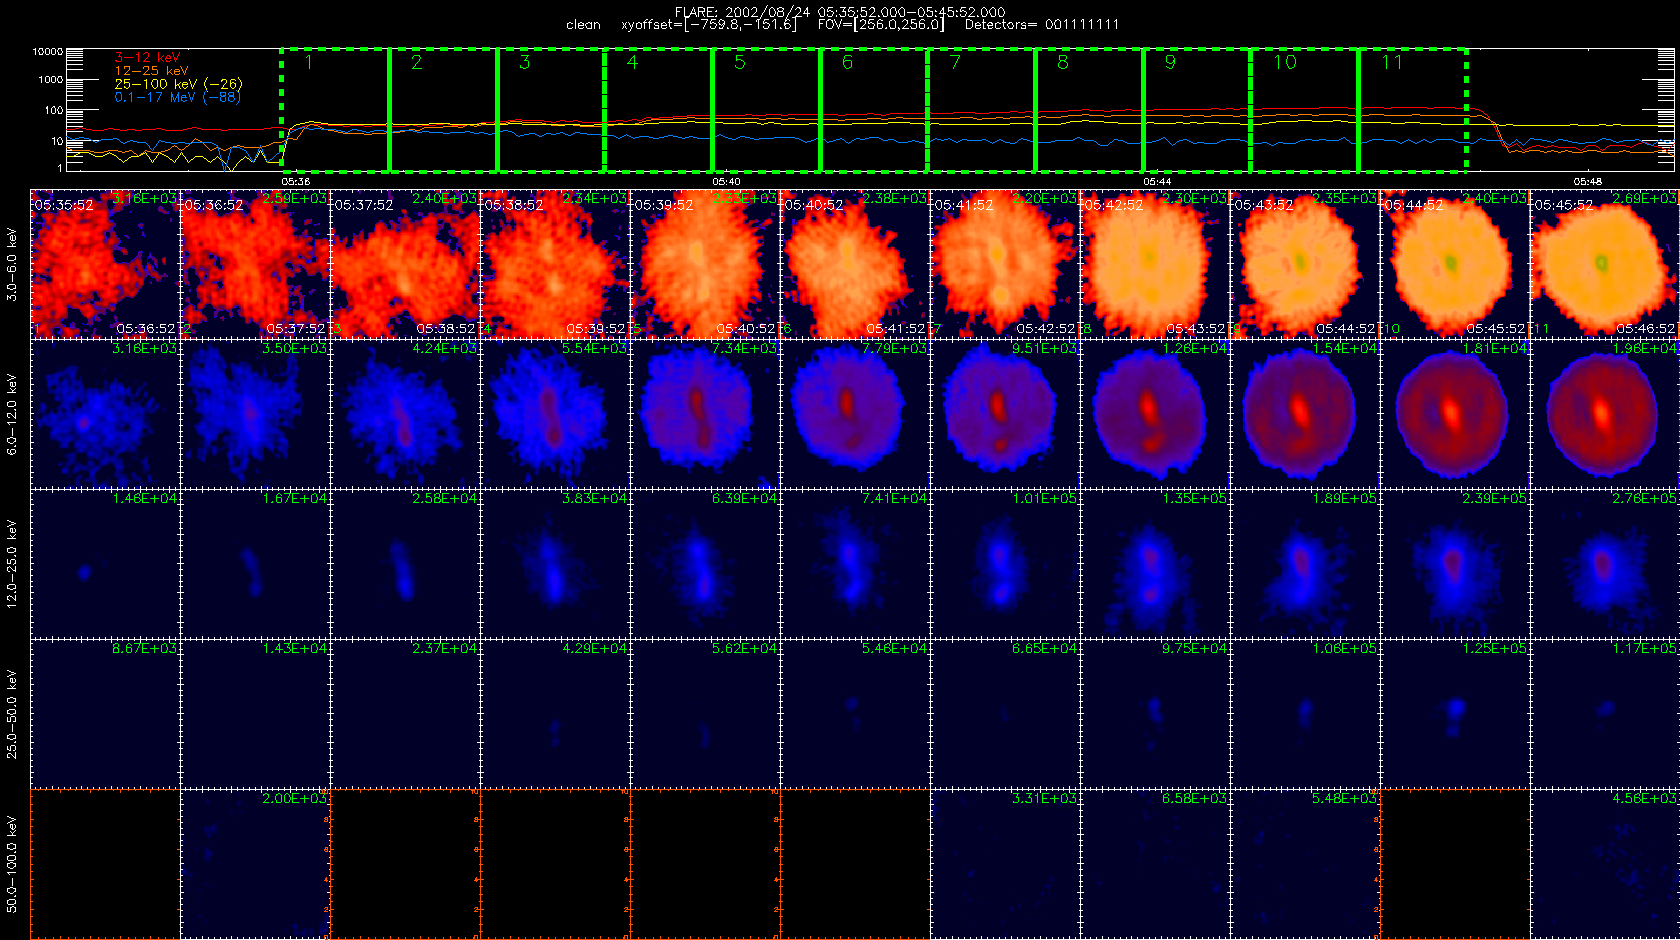Click the 6.0-12.0 keV row label
This screenshot has height=940, width=1680.
(12, 414)
